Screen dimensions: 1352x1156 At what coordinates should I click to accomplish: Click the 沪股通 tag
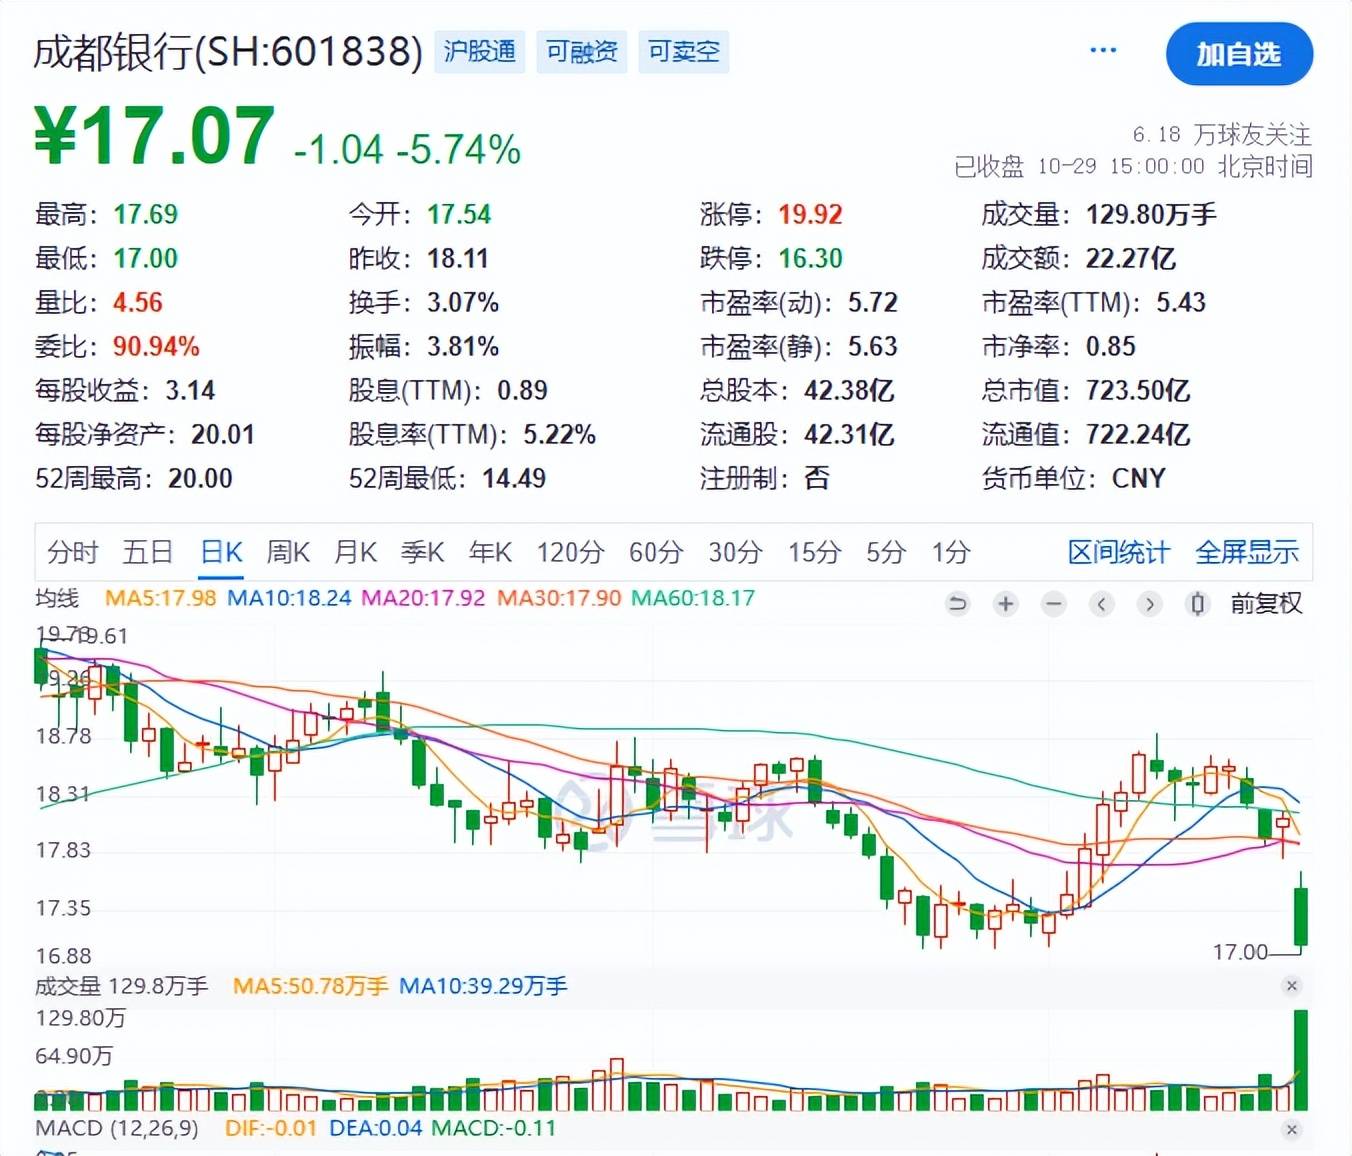(x=479, y=52)
